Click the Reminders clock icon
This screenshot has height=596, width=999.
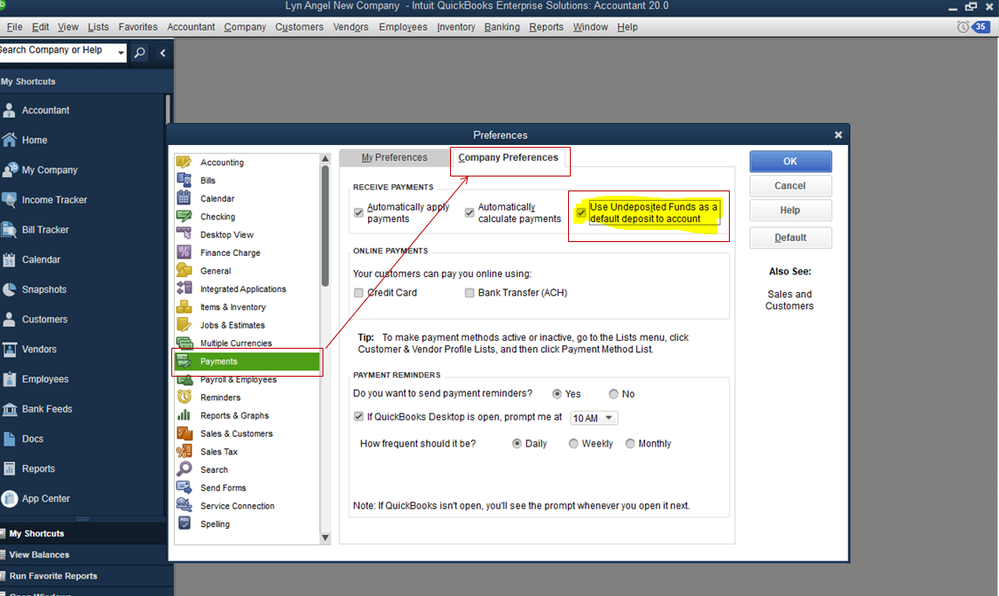[x=184, y=397]
